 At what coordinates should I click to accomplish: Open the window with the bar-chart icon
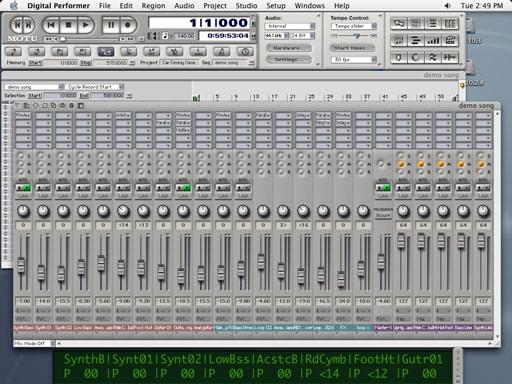433,40
